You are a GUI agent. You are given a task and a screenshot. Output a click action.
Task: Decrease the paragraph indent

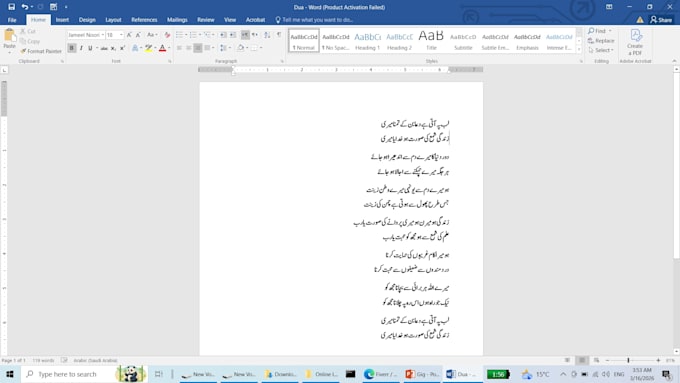(x=223, y=35)
